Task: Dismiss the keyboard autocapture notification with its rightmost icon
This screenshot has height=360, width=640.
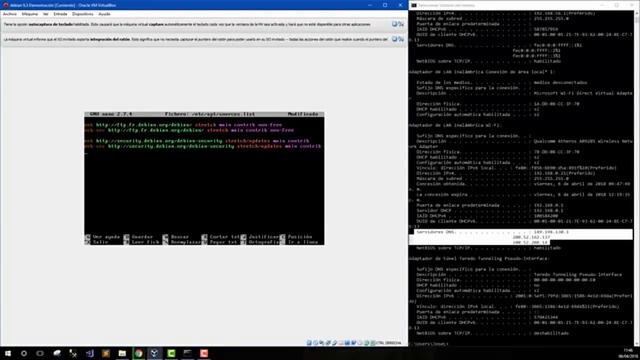Action: [401, 24]
